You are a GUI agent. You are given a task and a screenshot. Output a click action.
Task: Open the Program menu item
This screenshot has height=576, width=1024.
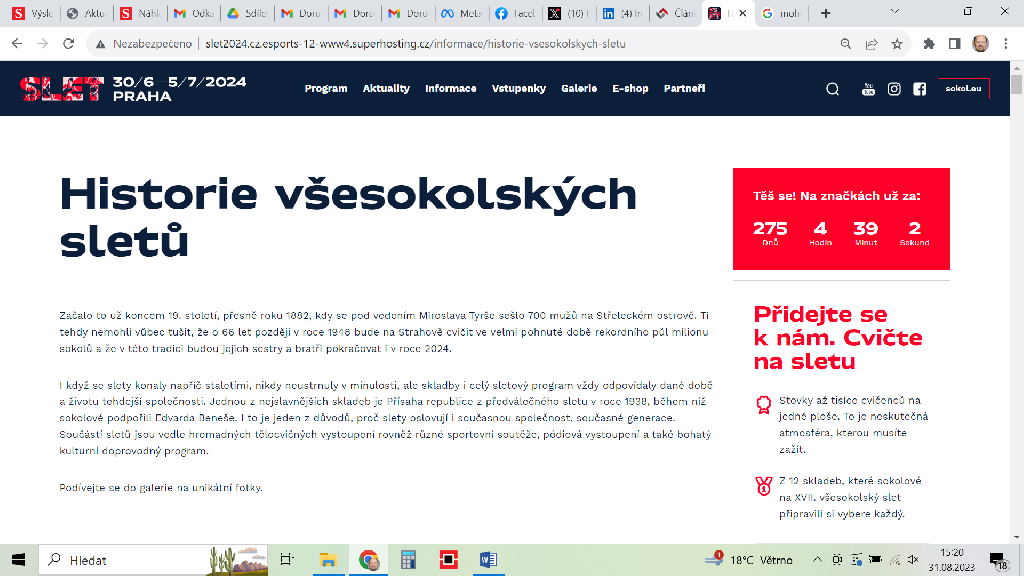tap(326, 89)
